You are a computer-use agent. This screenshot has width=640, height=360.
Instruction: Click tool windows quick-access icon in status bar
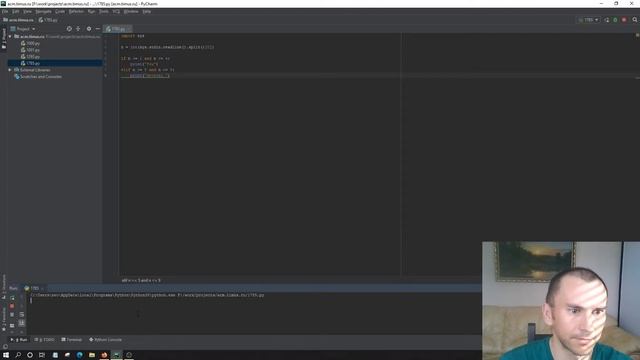pos(5,347)
